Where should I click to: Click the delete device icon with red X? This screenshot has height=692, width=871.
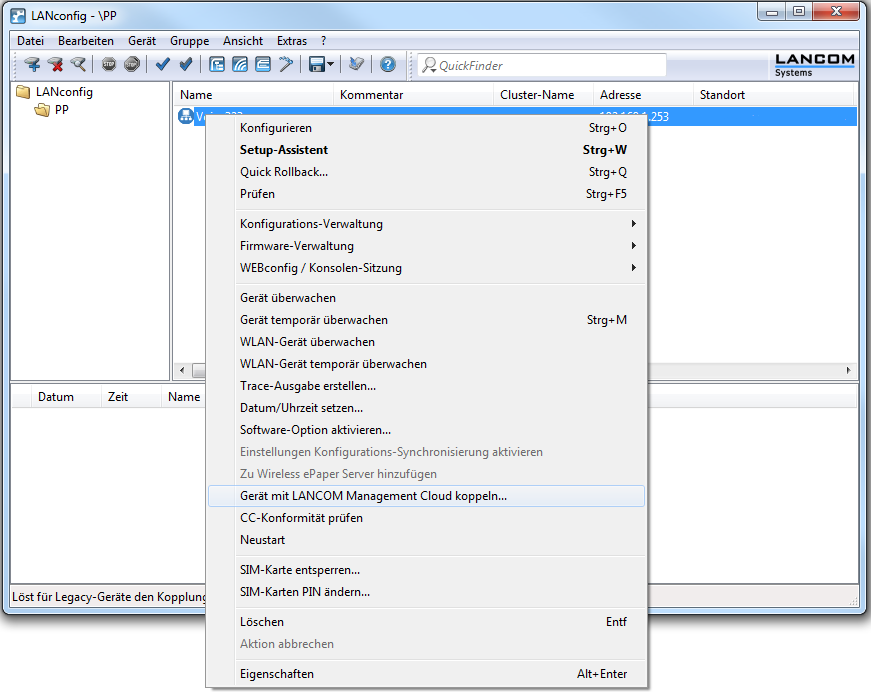click(x=55, y=65)
